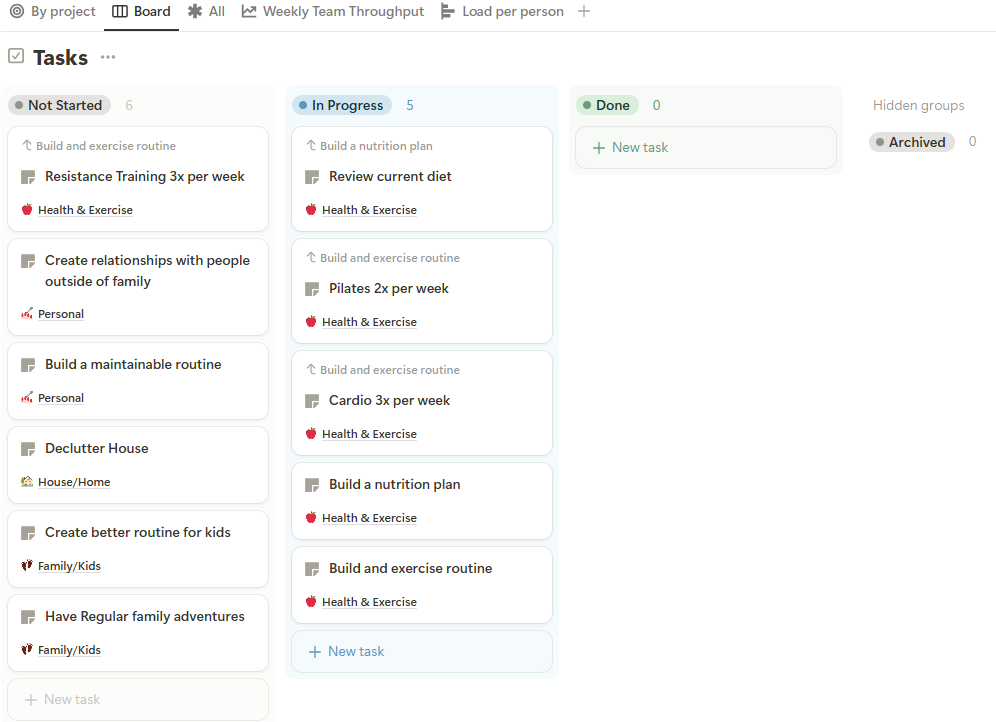
Task: Click the plus icon to add a view
Action: (584, 12)
